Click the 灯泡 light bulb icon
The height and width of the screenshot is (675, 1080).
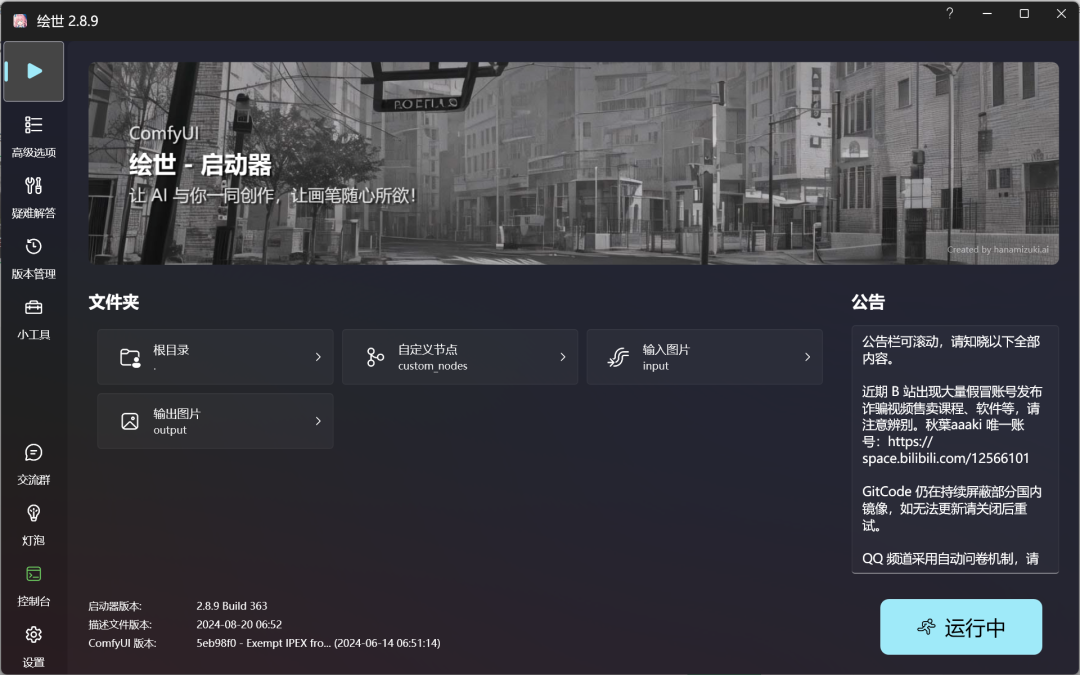33,524
